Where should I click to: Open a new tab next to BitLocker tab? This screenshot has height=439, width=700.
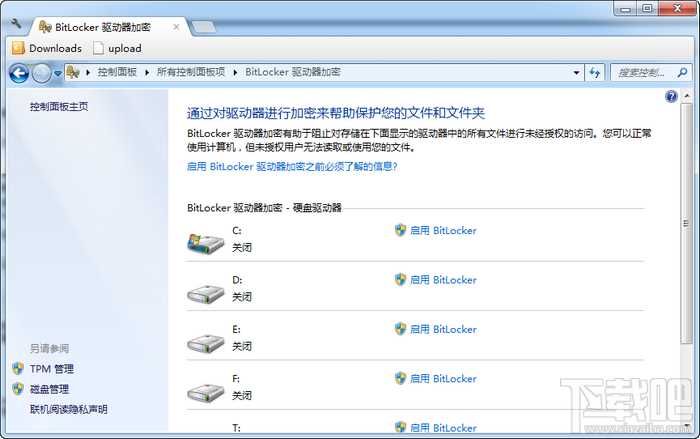[x=204, y=25]
